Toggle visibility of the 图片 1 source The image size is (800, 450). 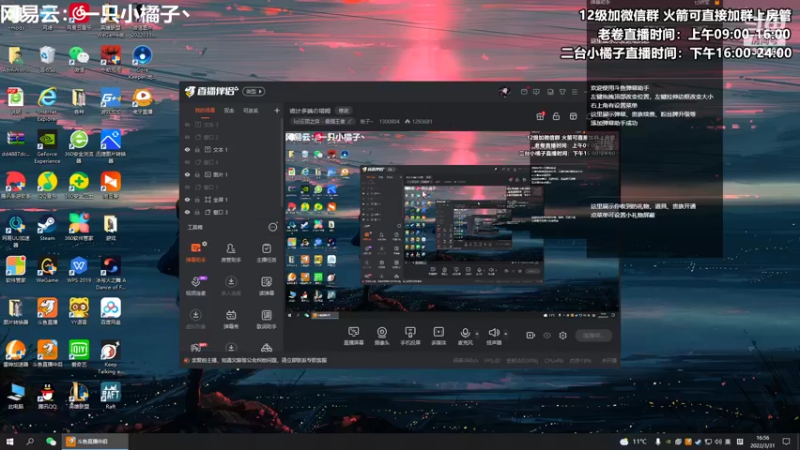[x=187, y=174]
